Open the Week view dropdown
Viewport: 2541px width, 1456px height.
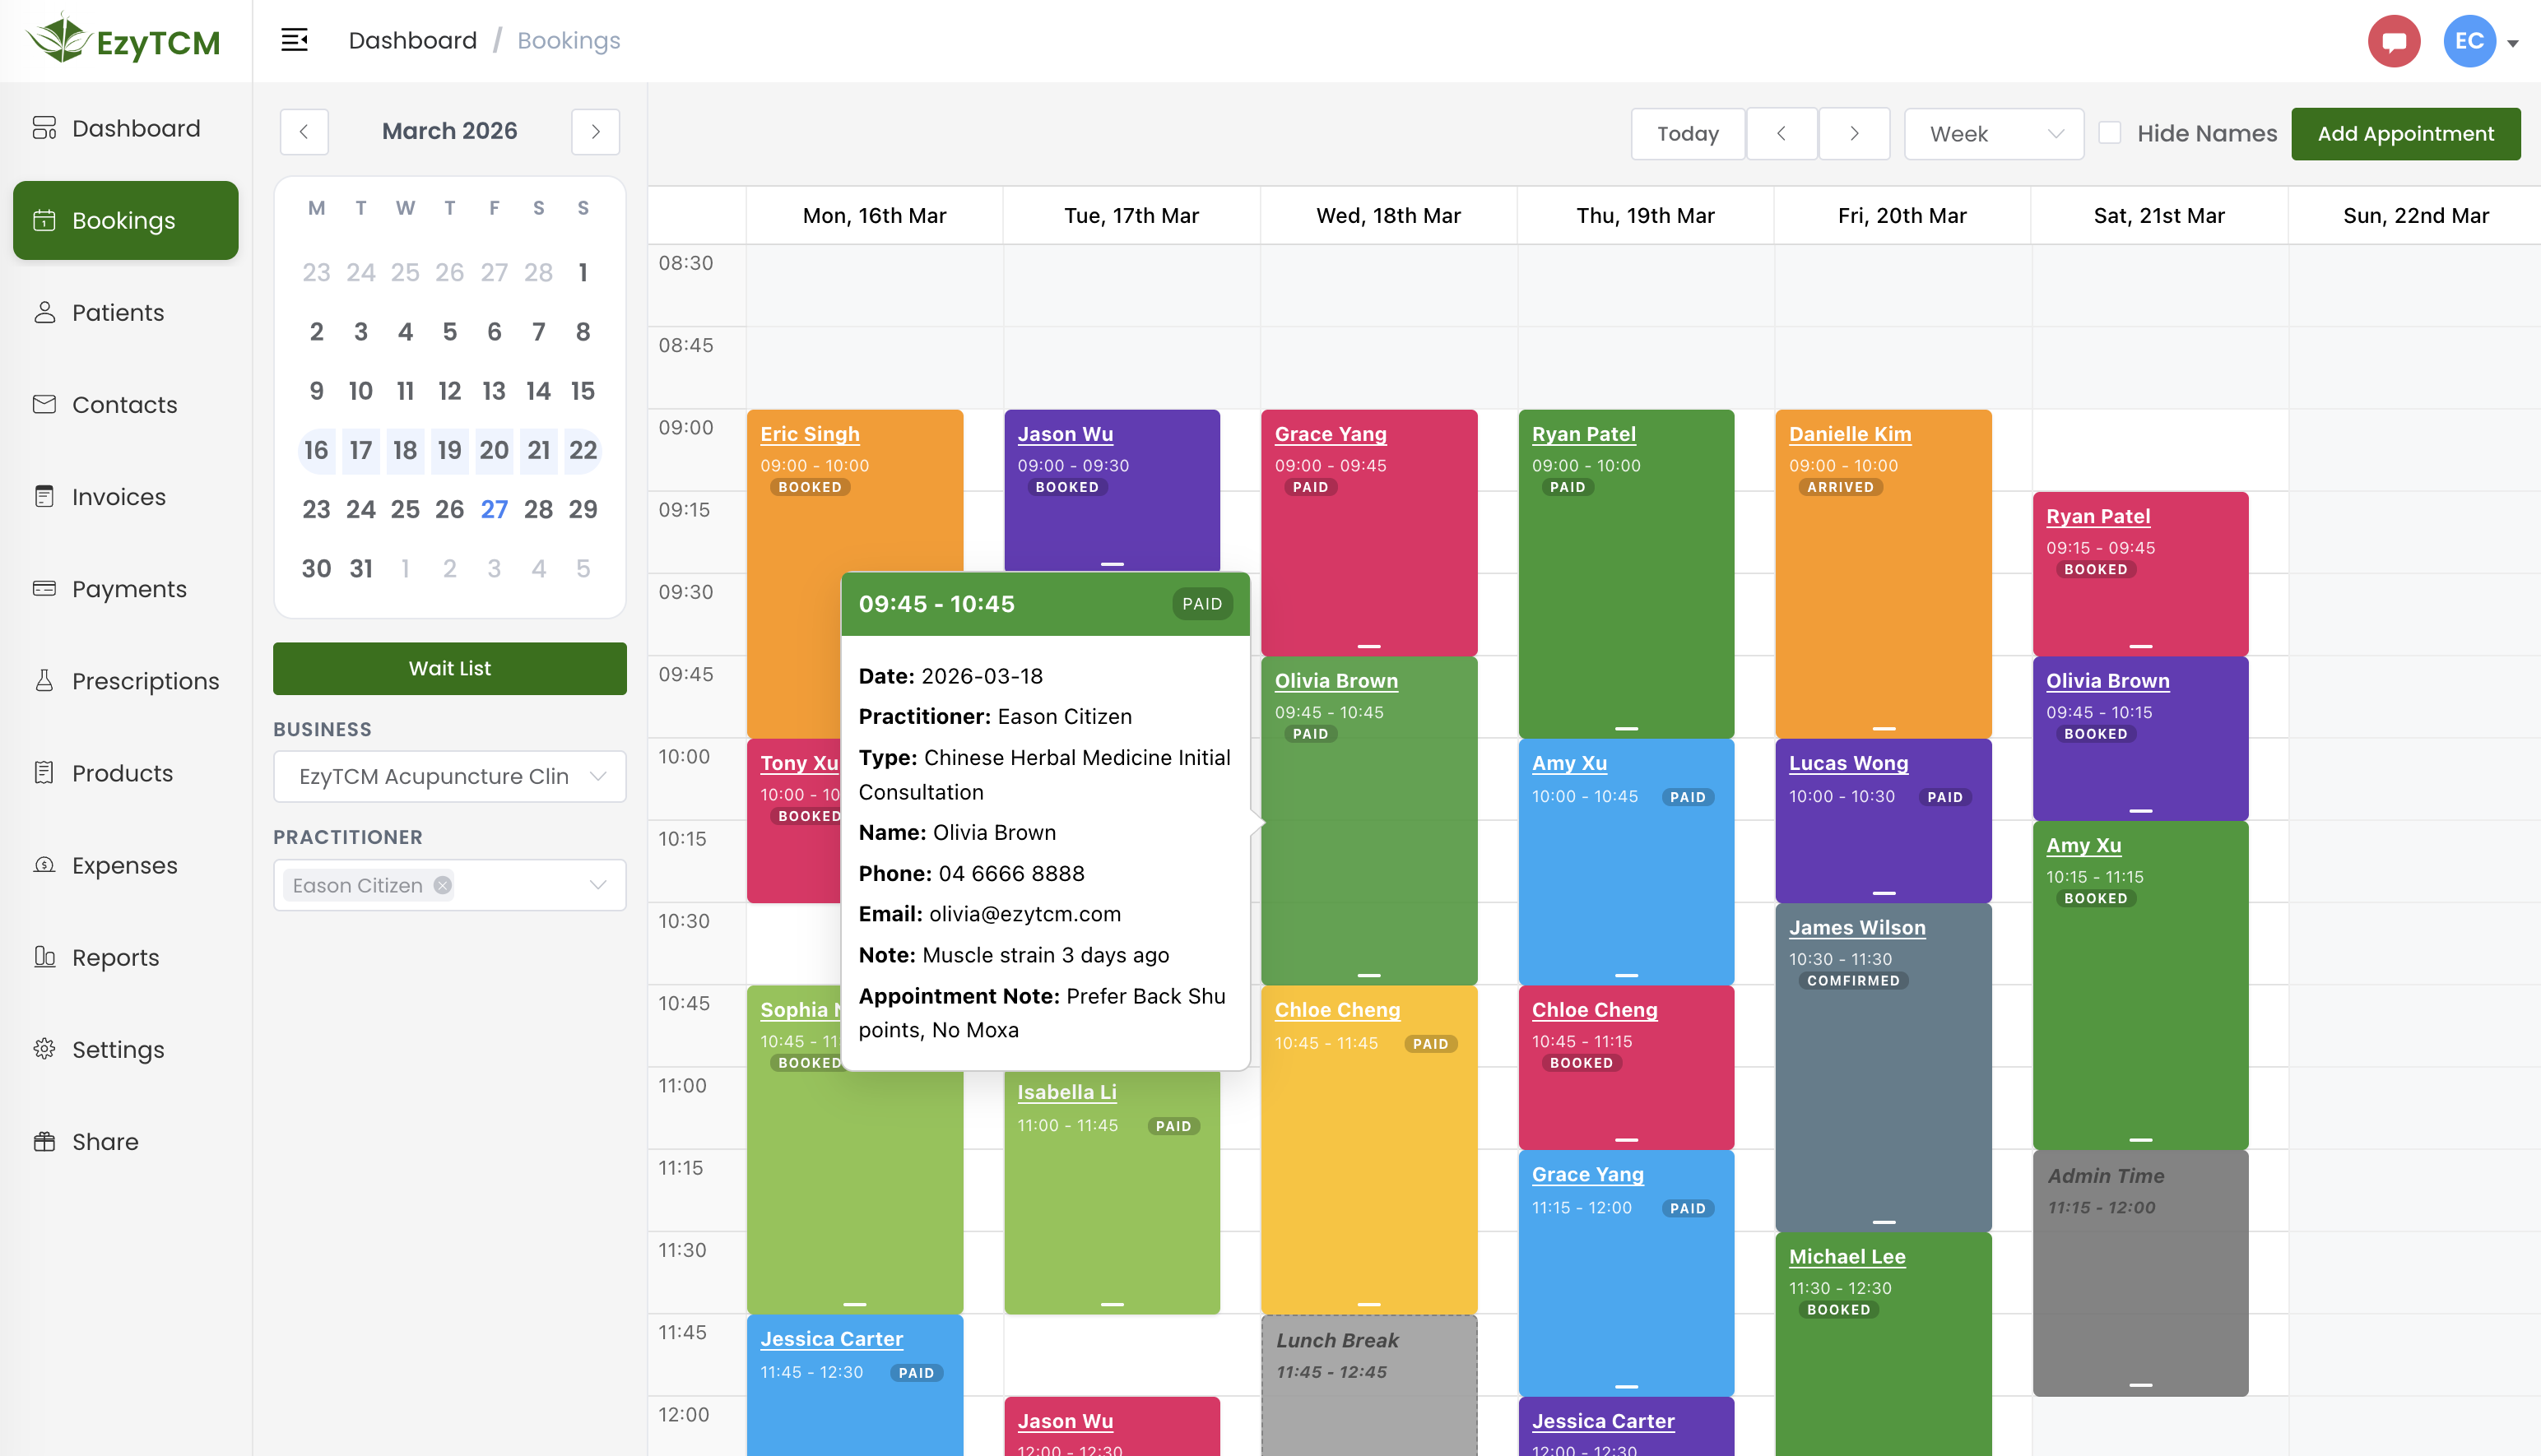click(x=1993, y=133)
